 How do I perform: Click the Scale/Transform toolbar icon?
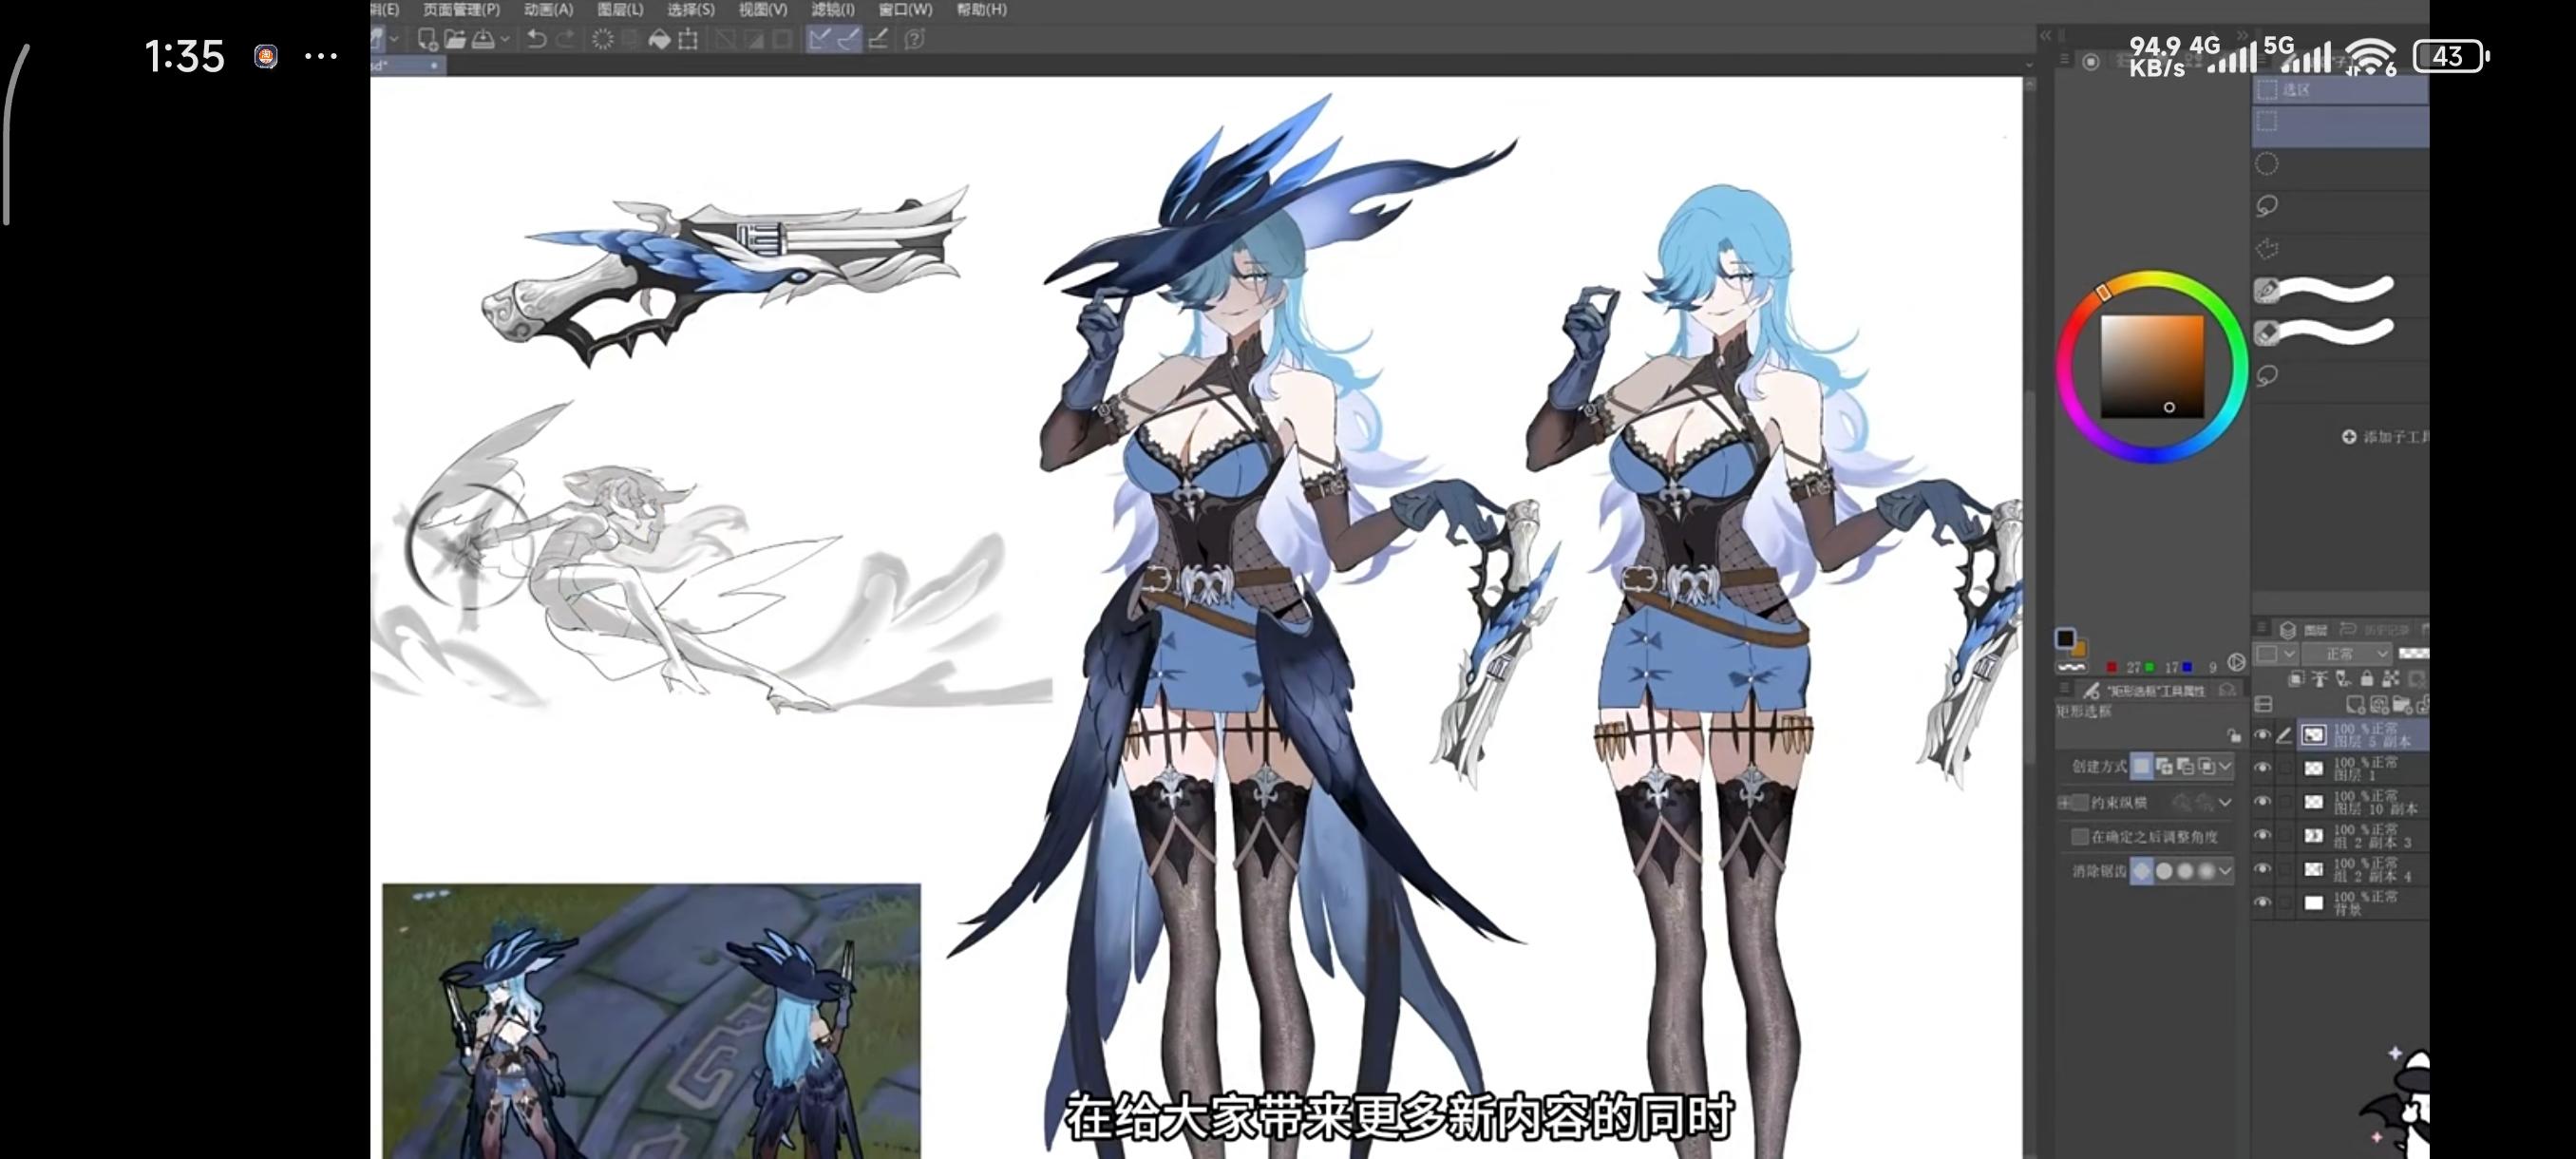[x=688, y=39]
